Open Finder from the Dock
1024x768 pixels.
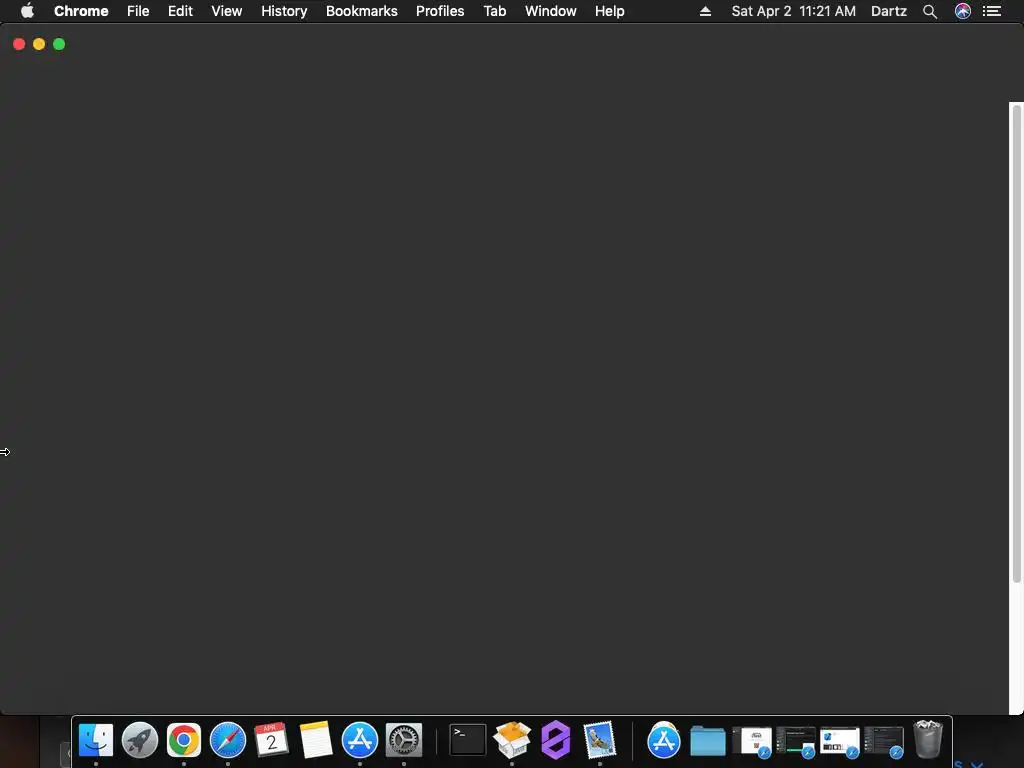96,741
